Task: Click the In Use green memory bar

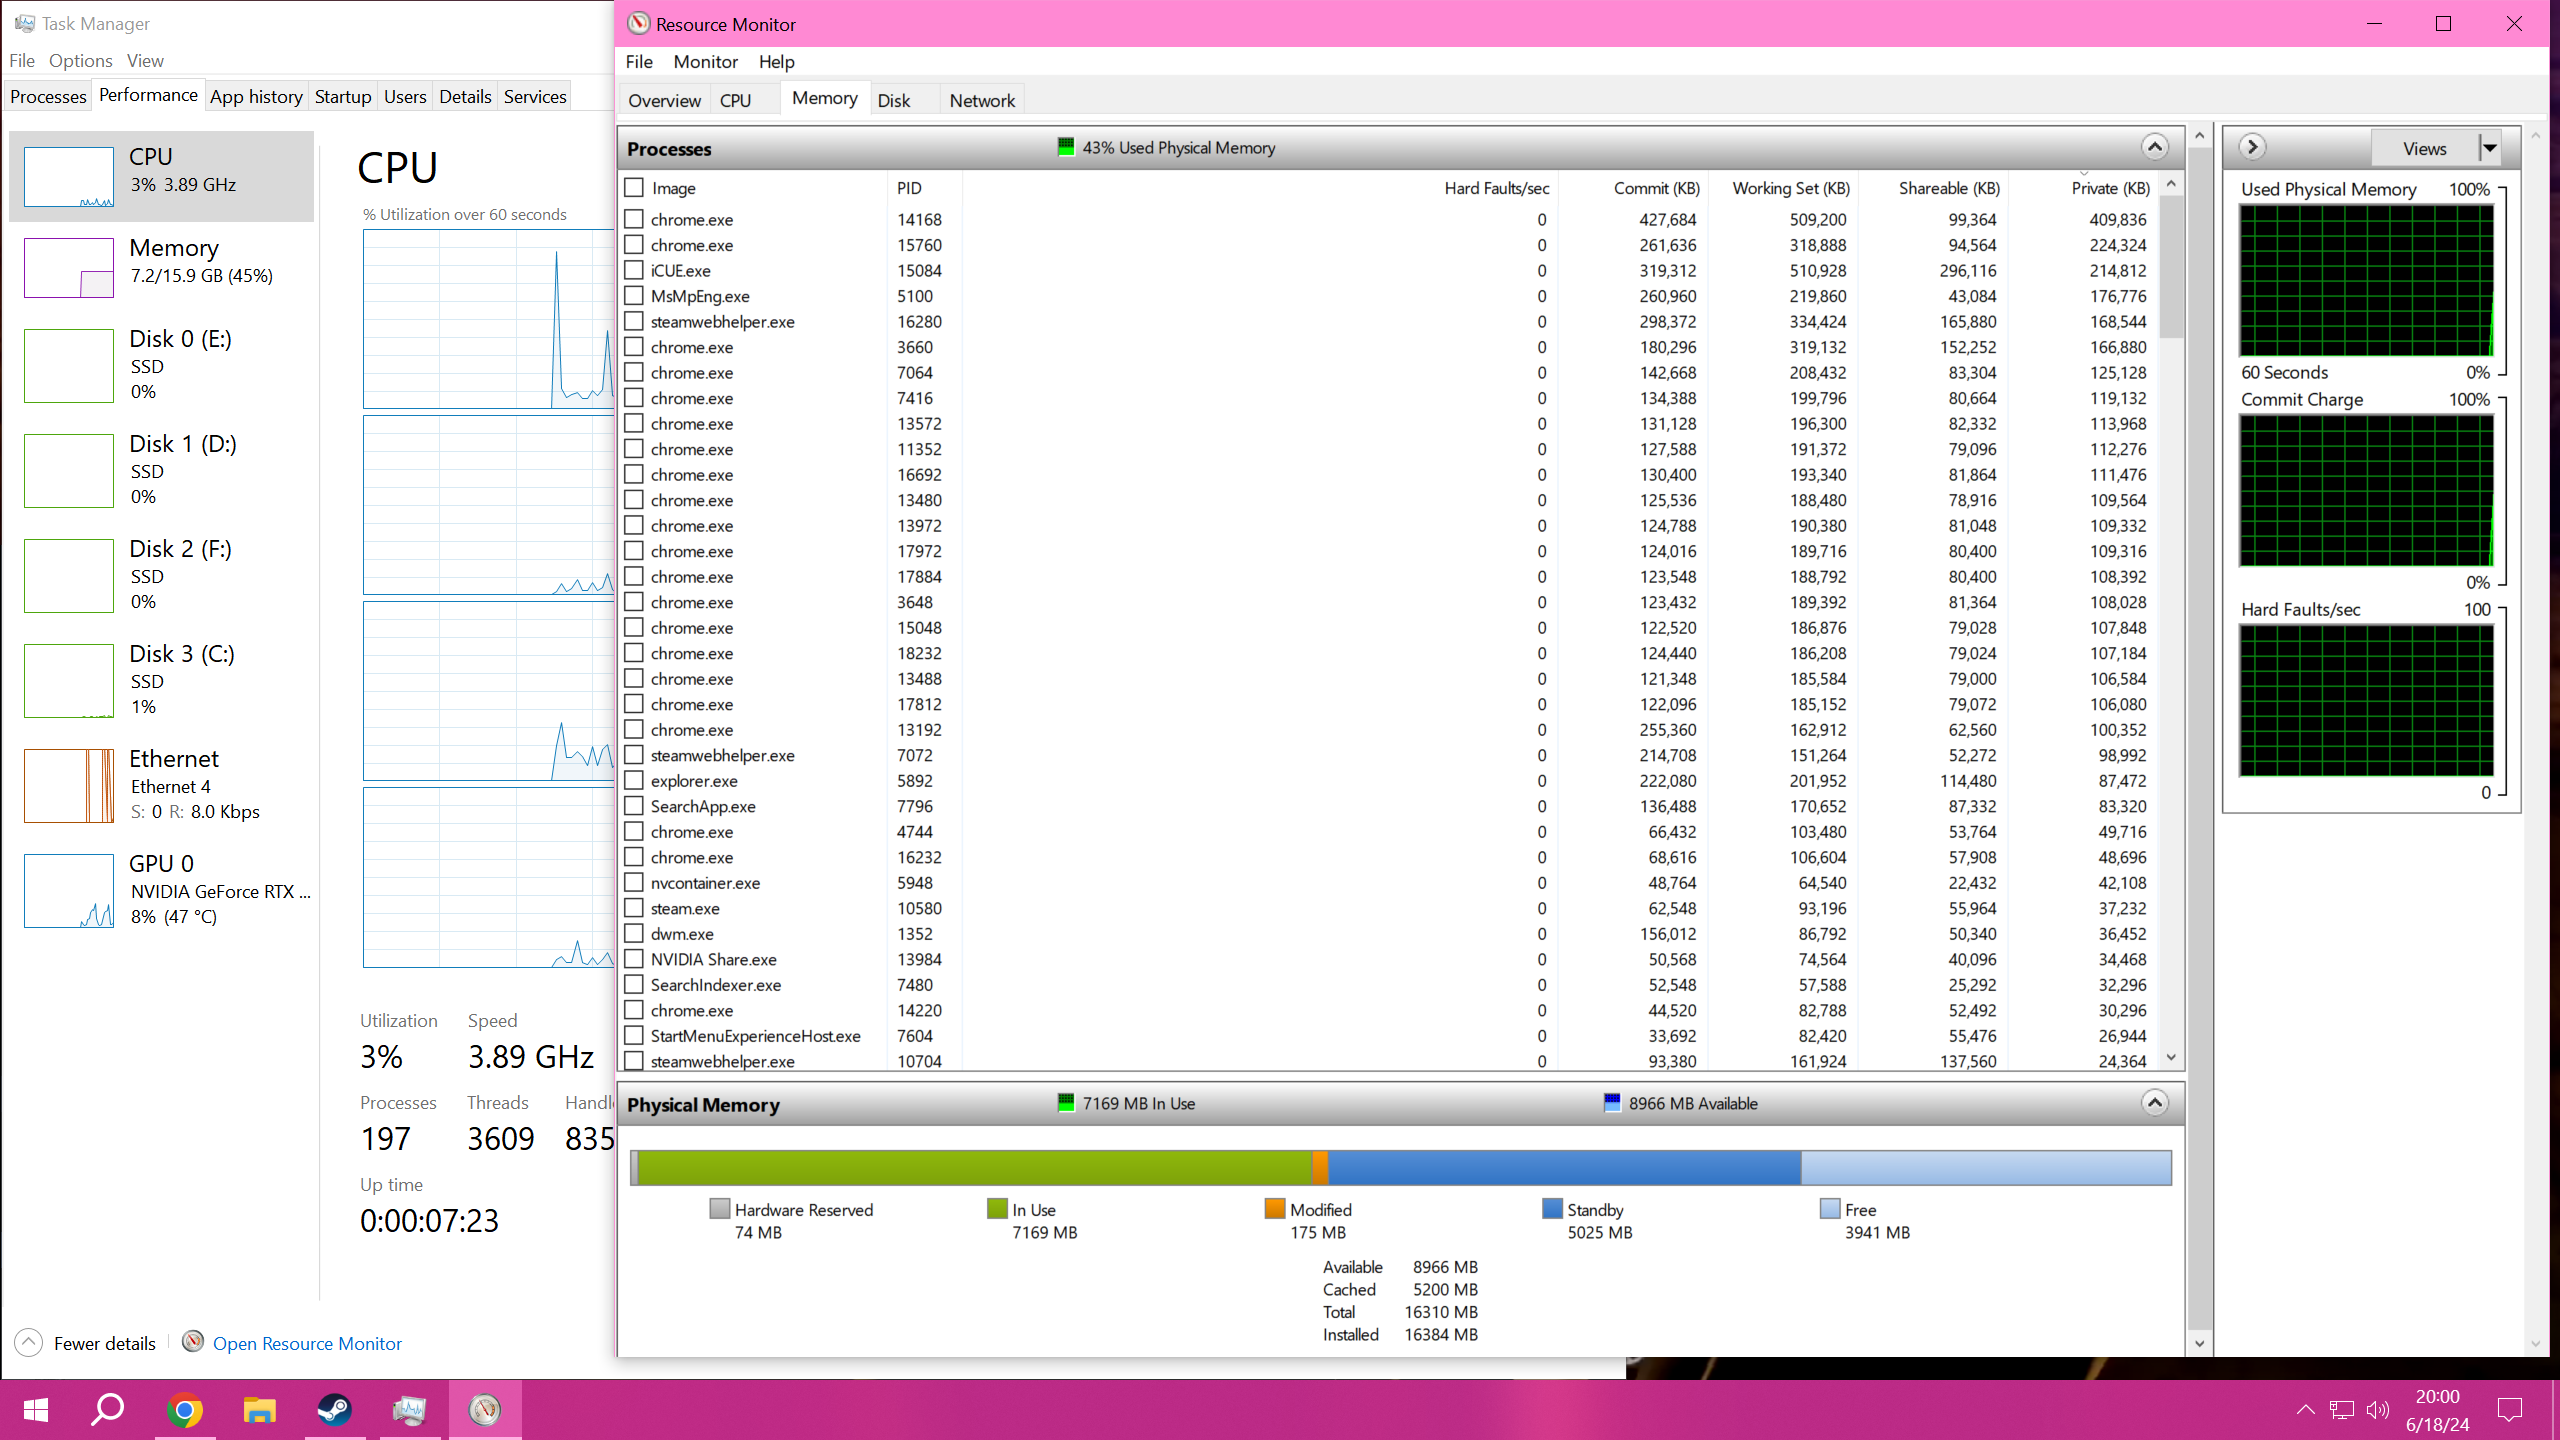Action: coord(975,1167)
